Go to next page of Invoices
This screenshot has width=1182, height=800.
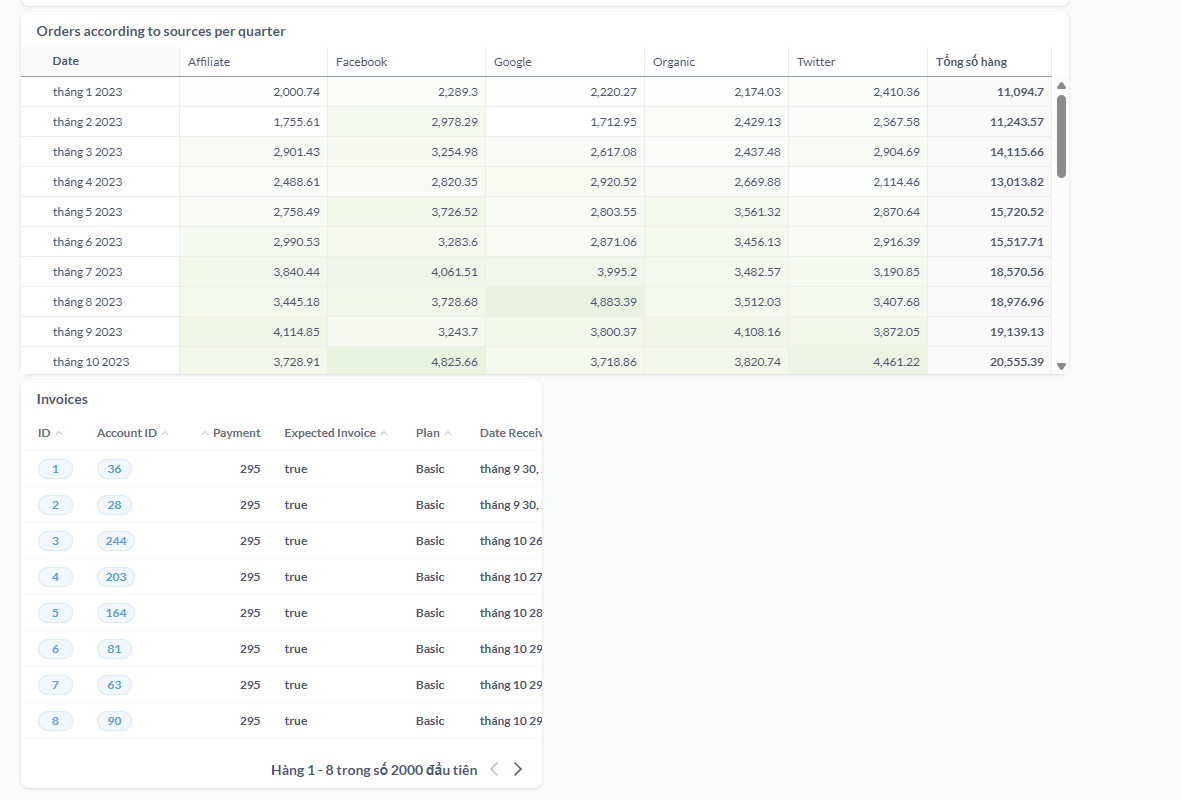tap(518, 769)
